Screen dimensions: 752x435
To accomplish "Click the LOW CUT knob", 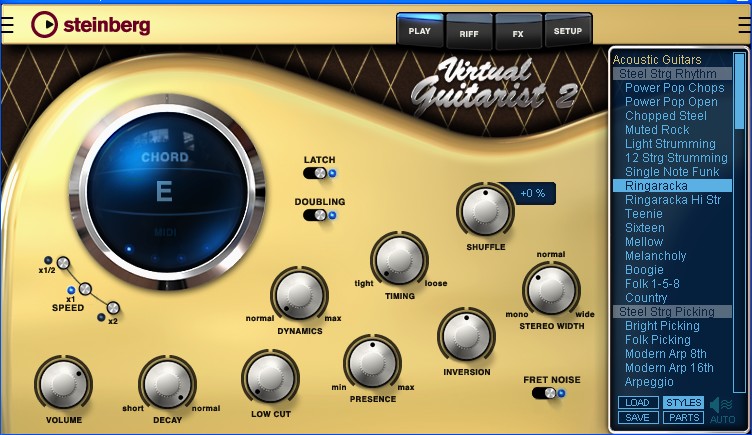I will (270, 378).
